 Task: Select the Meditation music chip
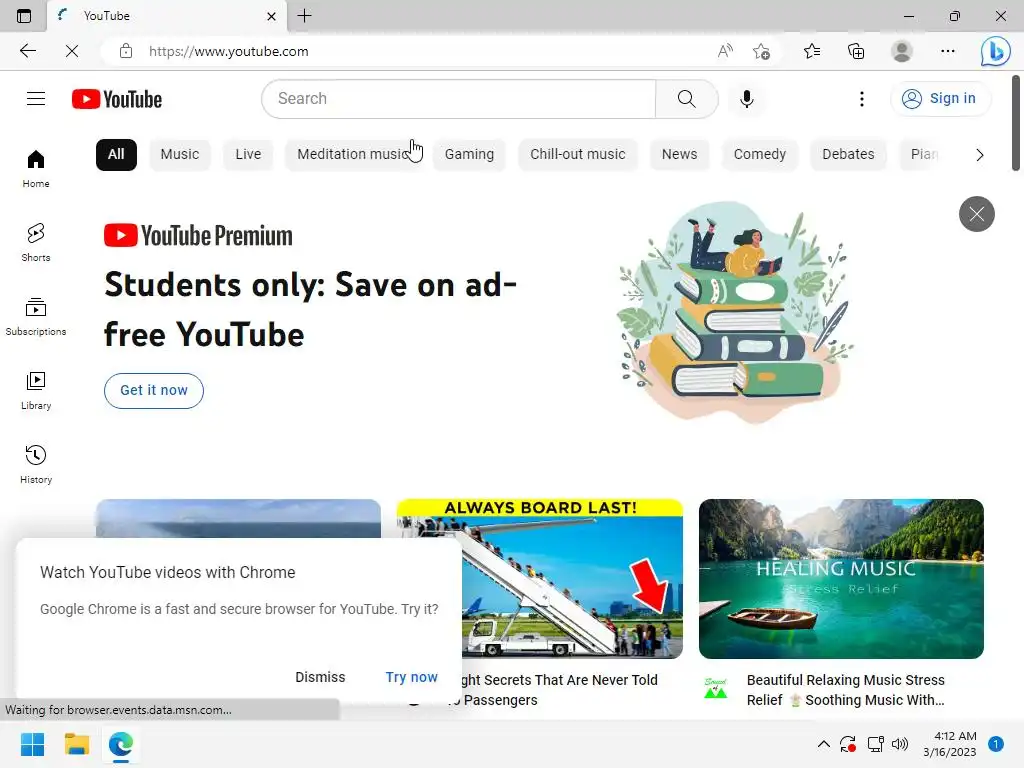click(x=353, y=154)
